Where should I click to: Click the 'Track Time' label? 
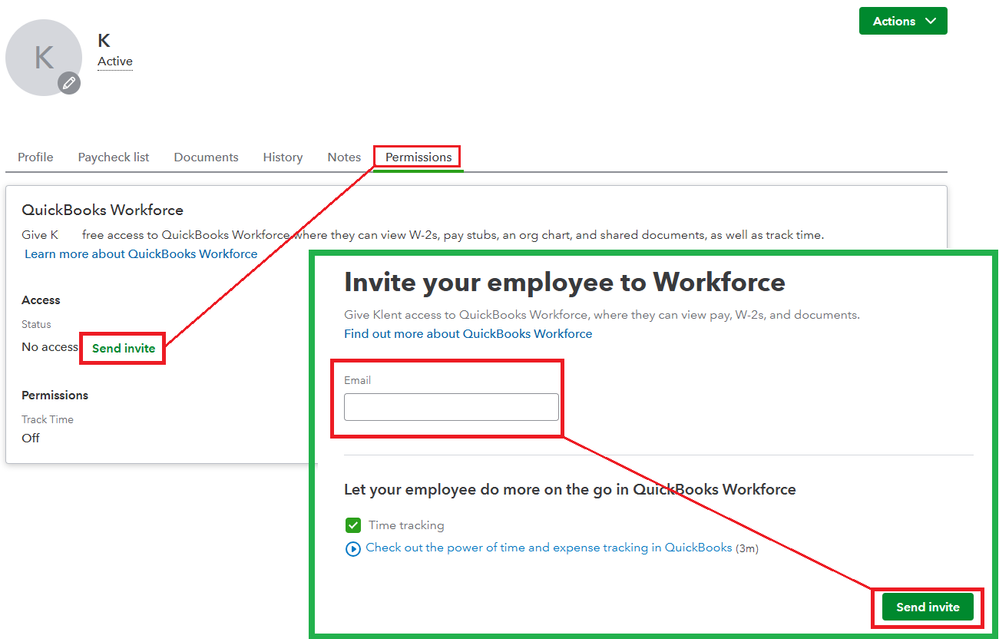pyautogui.click(x=47, y=419)
